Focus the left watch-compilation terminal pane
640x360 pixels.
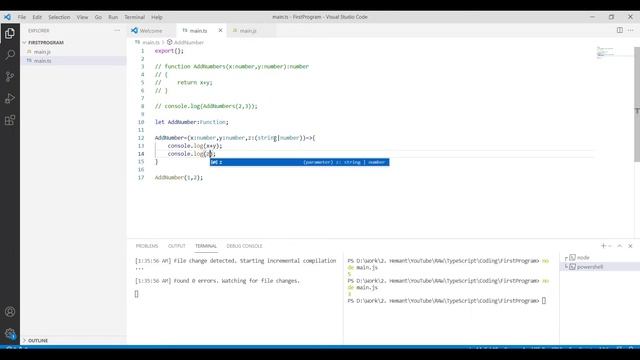click(235, 298)
